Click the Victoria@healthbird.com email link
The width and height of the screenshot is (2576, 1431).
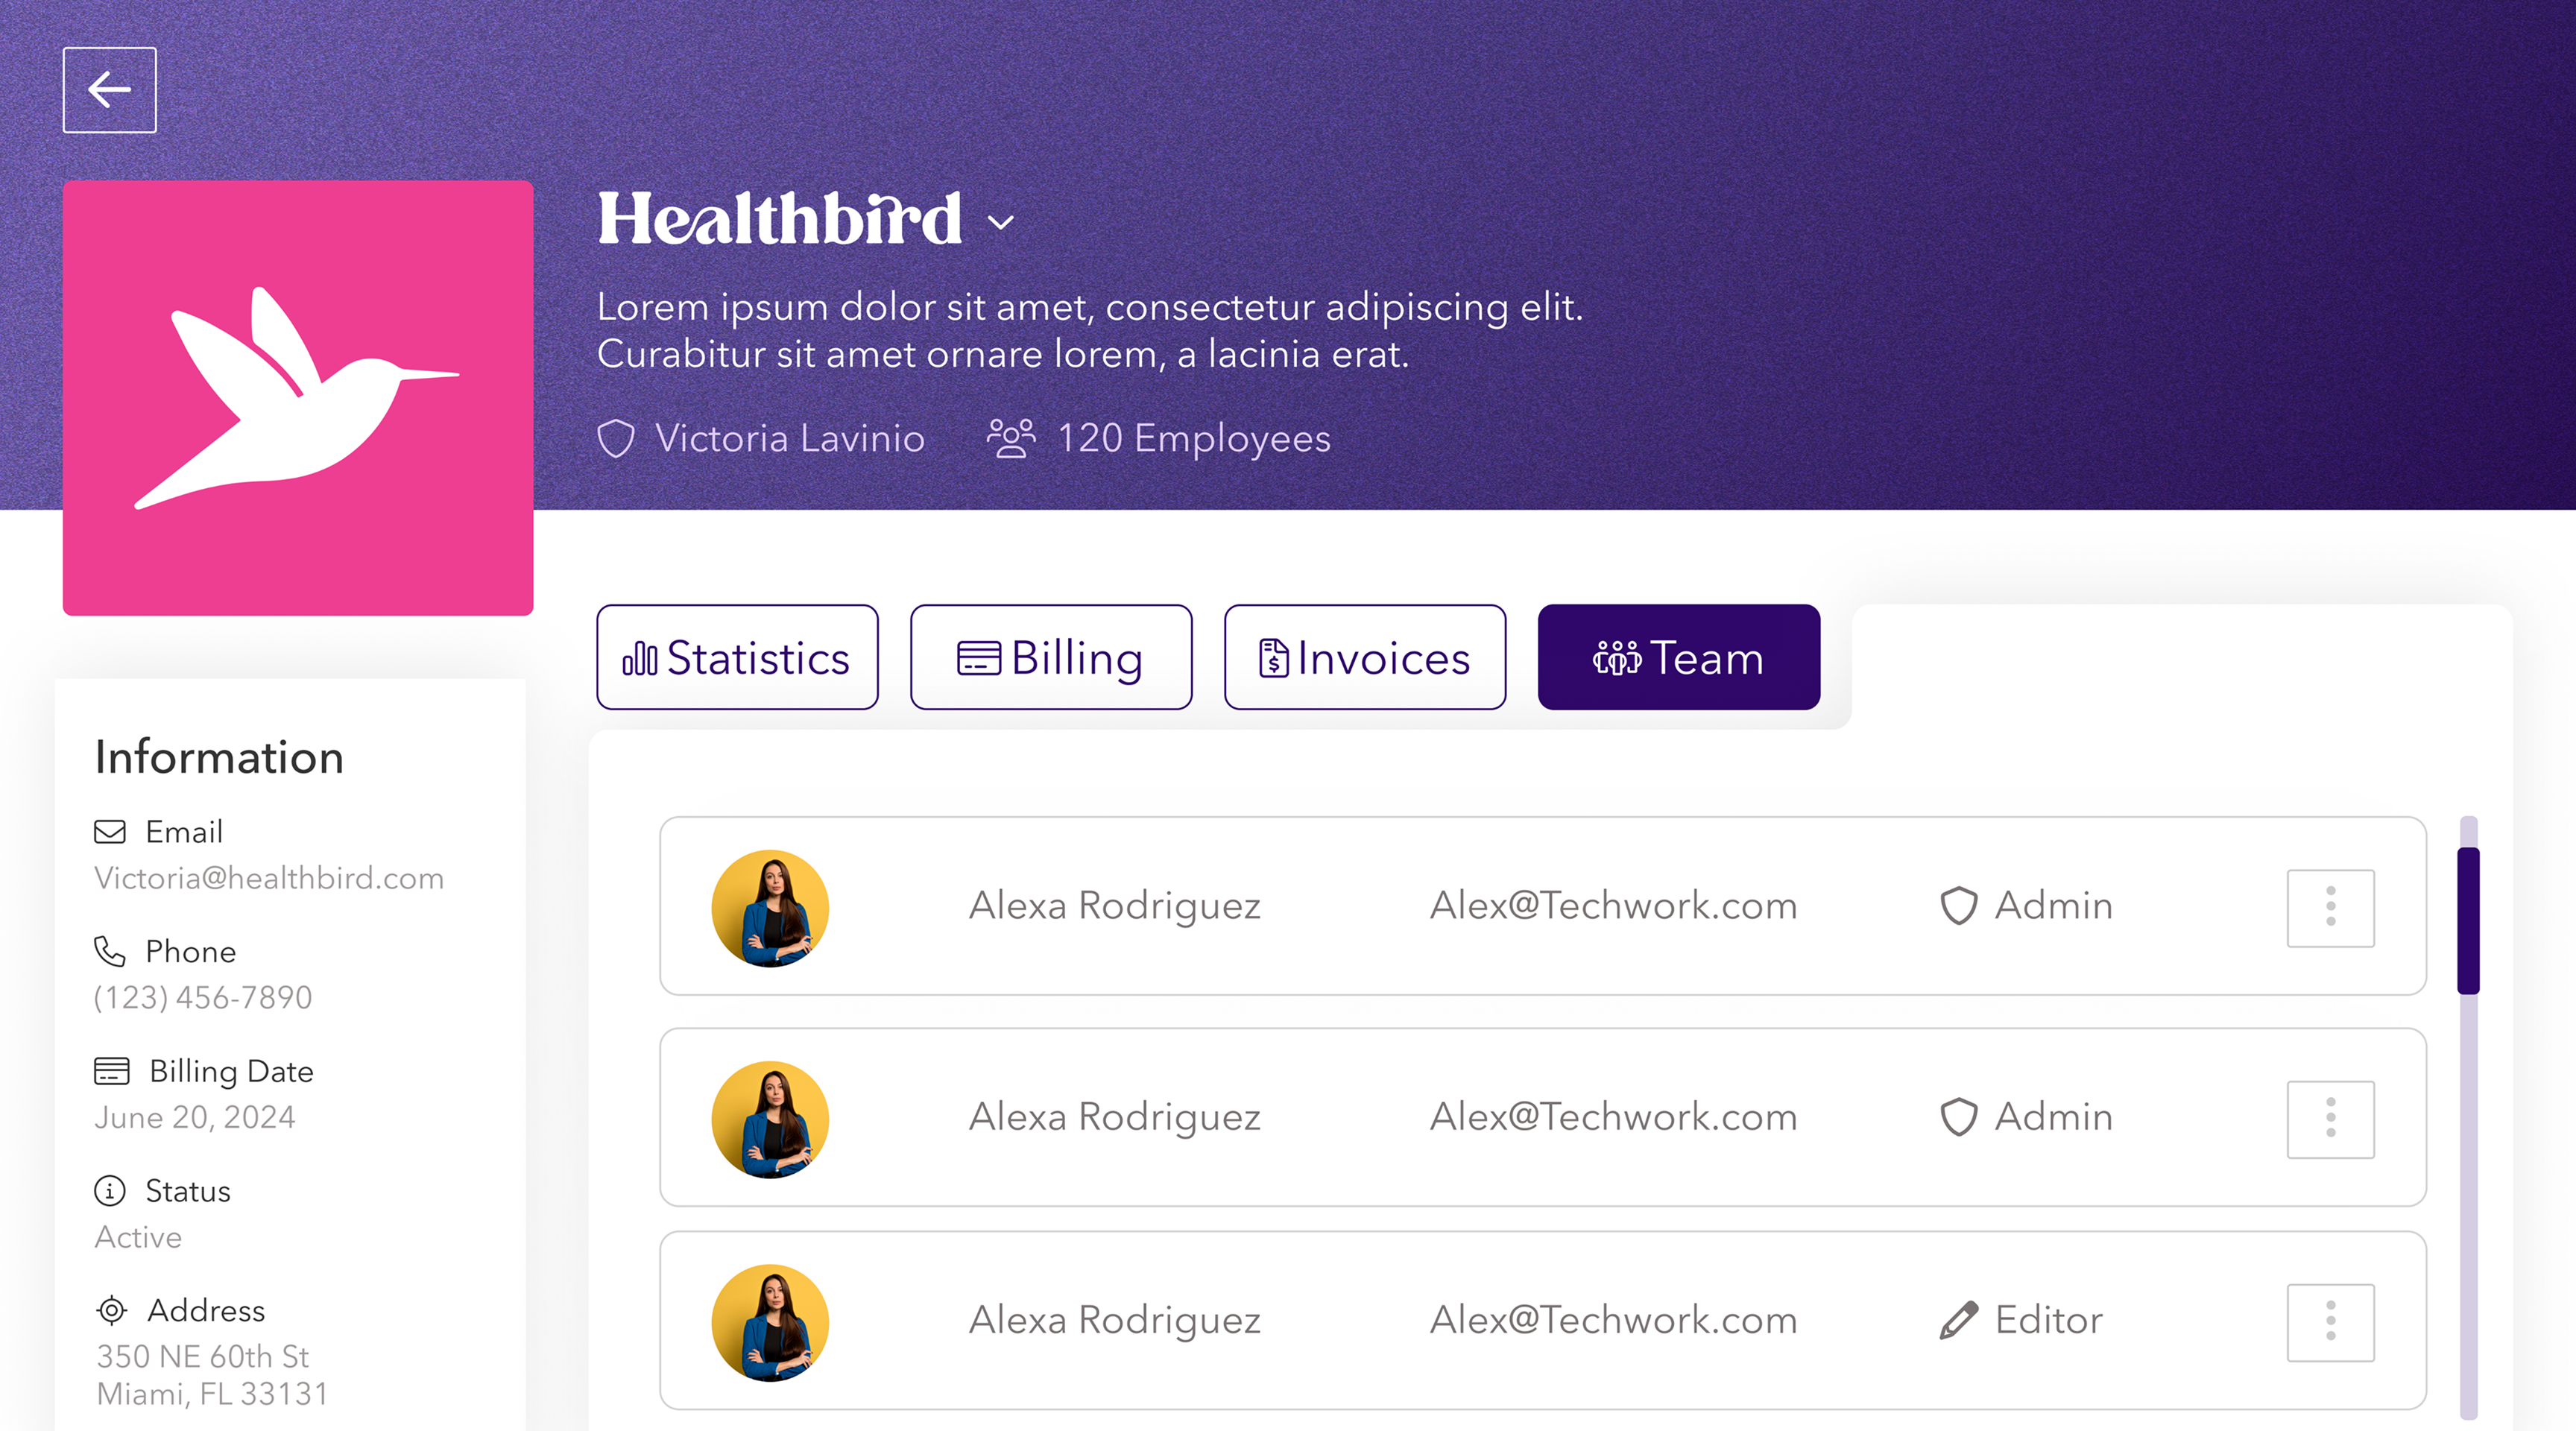point(269,878)
